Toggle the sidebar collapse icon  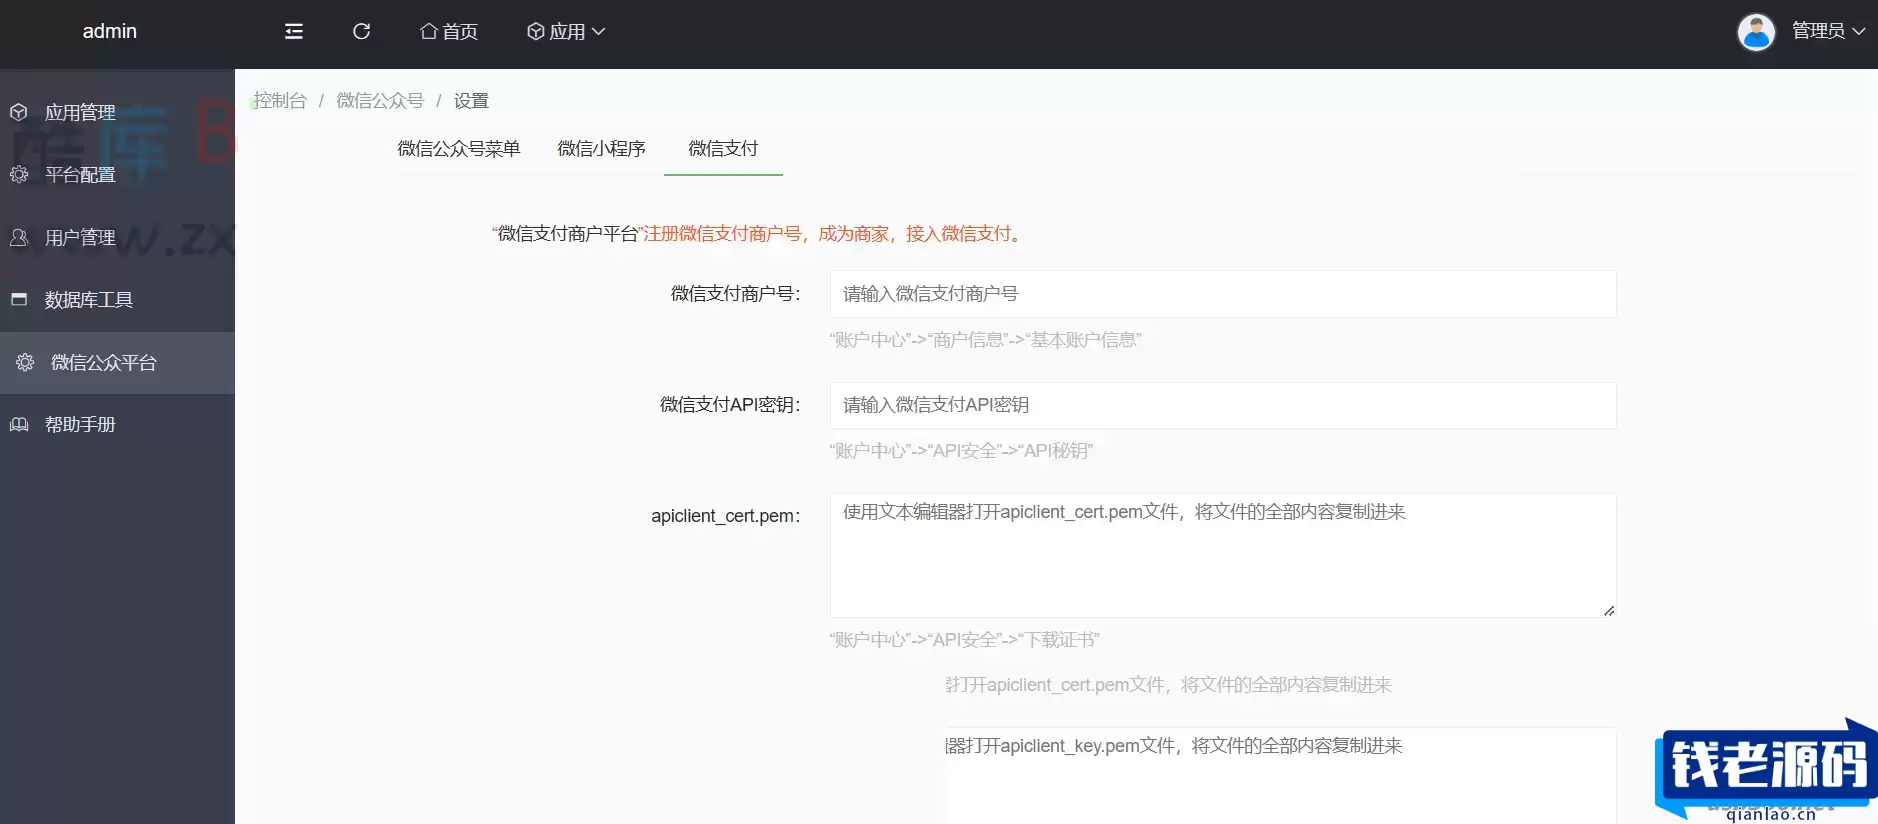pyautogui.click(x=293, y=31)
